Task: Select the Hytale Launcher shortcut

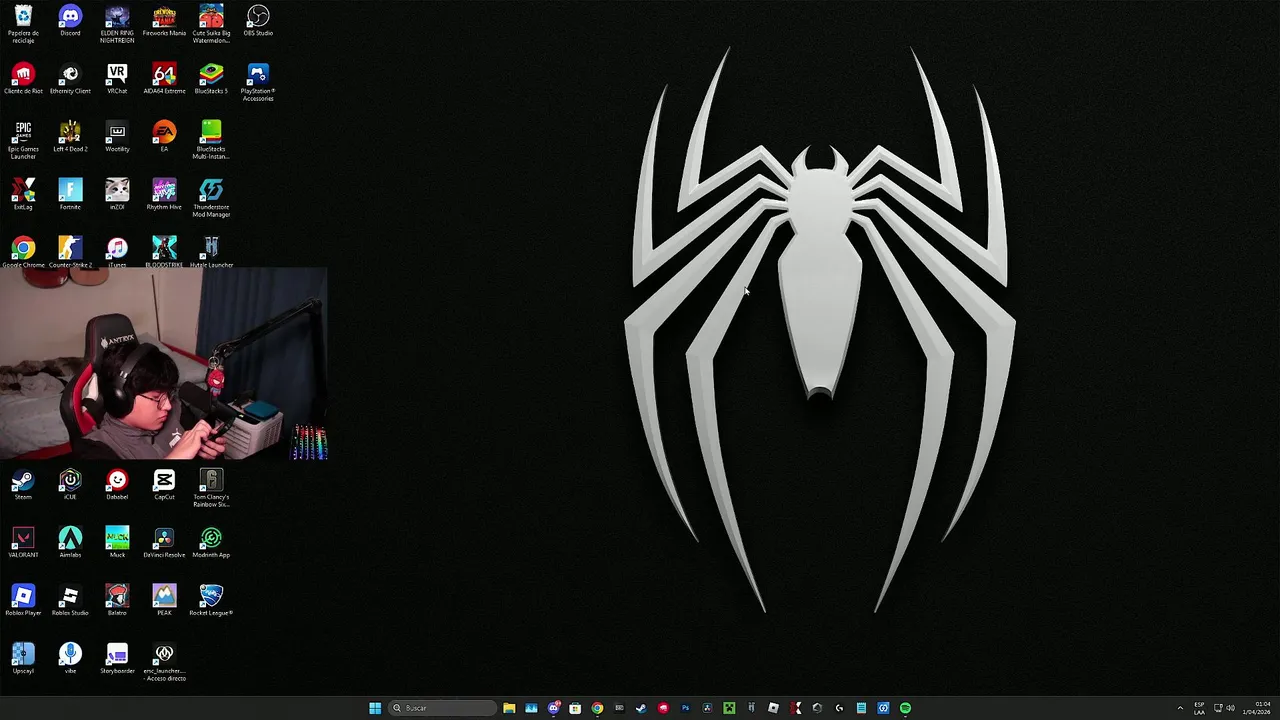Action: coord(211,252)
